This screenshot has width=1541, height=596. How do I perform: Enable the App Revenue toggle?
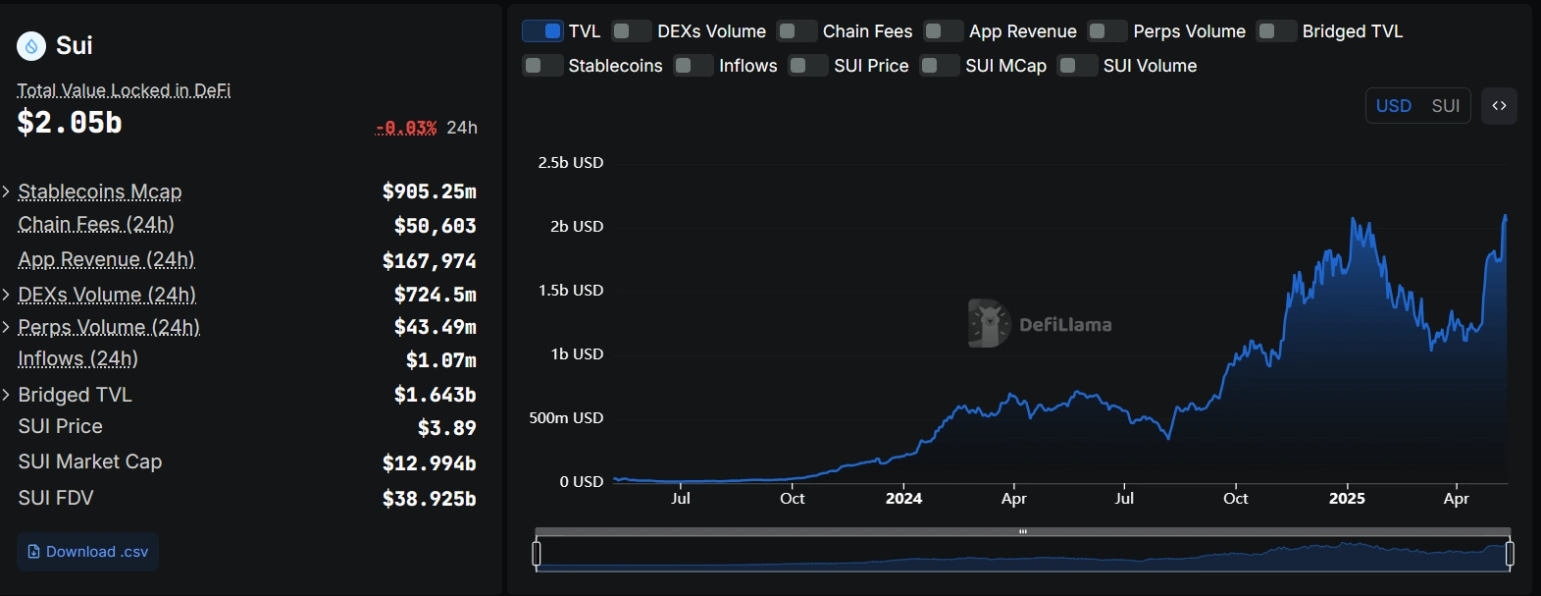[x=943, y=31]
